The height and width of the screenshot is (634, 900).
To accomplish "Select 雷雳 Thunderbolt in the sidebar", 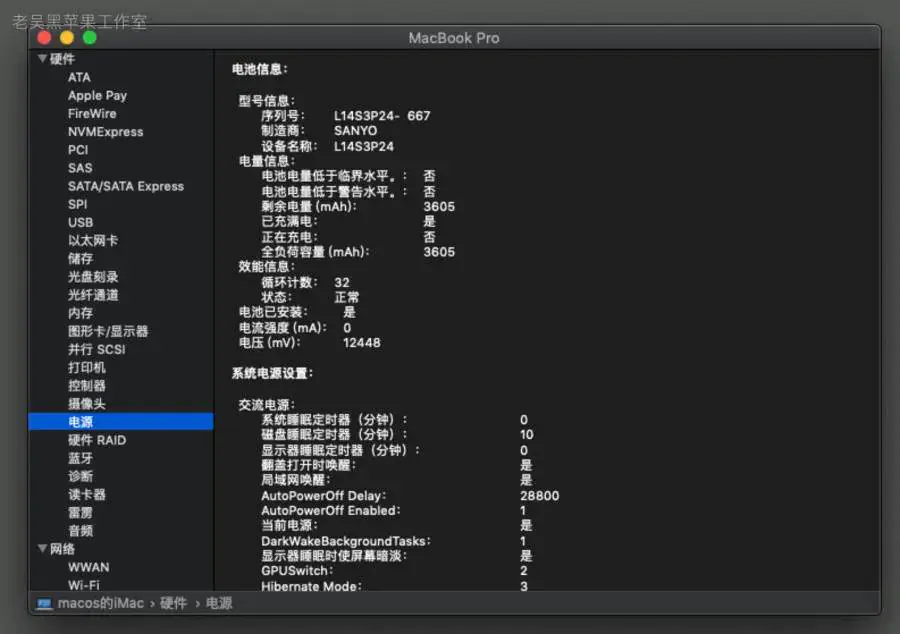I will [x=80, y=512].
